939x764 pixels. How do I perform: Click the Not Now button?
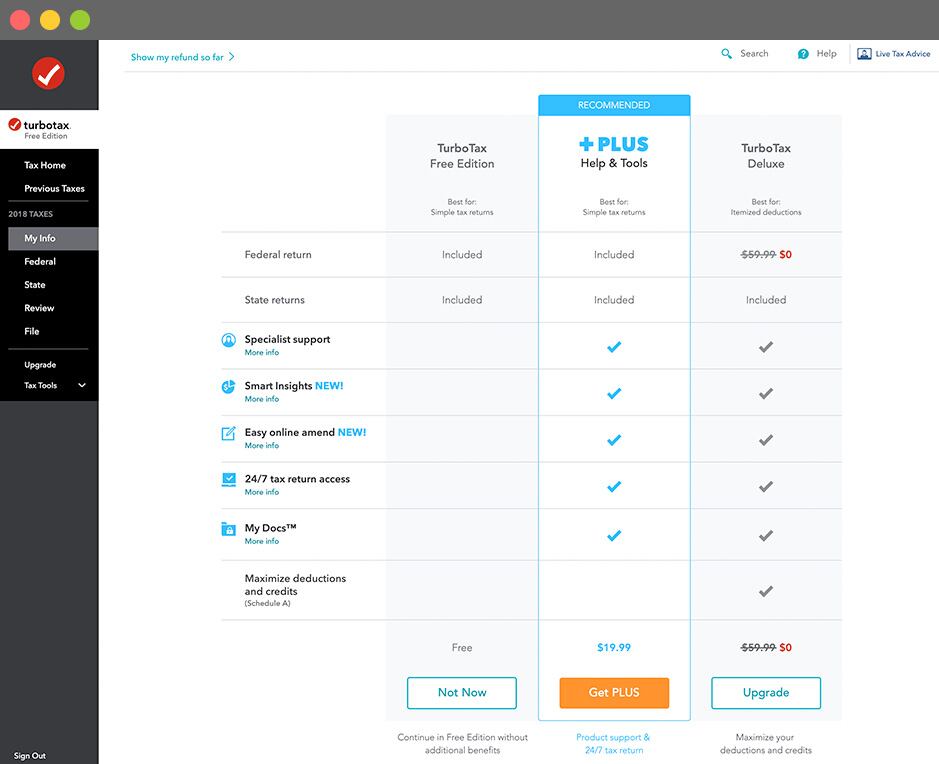(462, 693)
